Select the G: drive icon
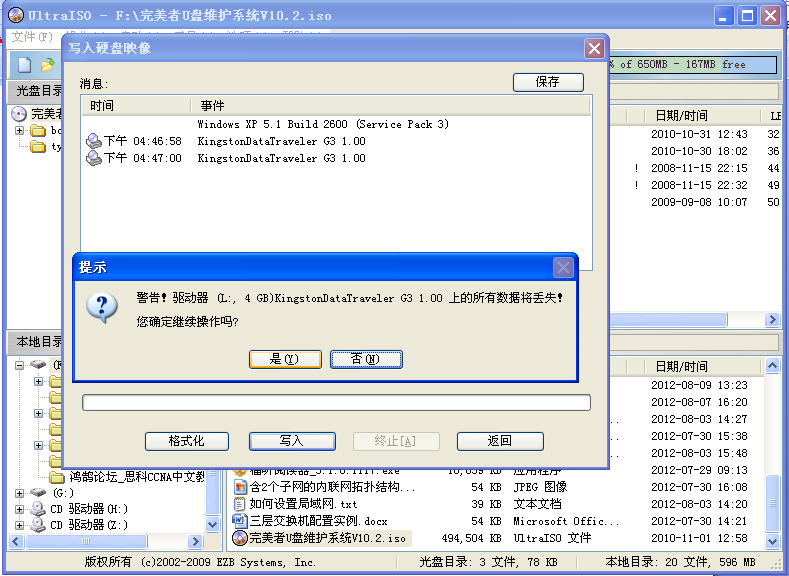 (38, 492)
